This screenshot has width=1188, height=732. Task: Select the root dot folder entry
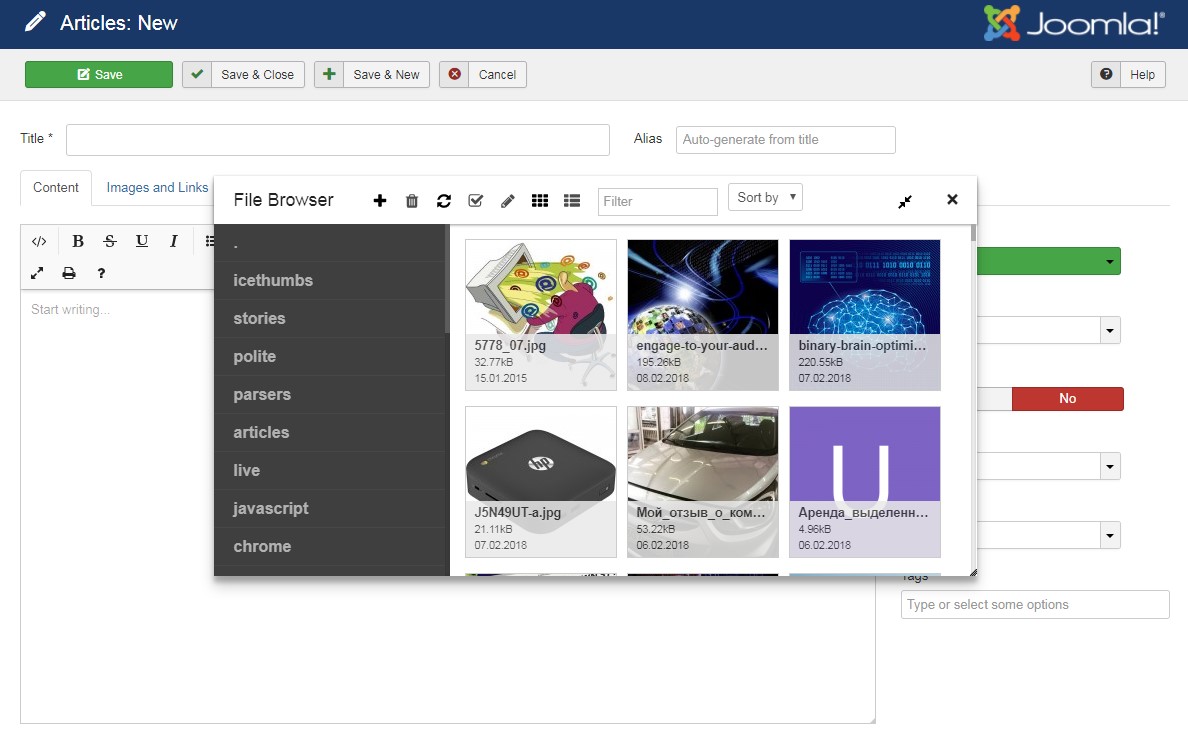tap(331, 243)
